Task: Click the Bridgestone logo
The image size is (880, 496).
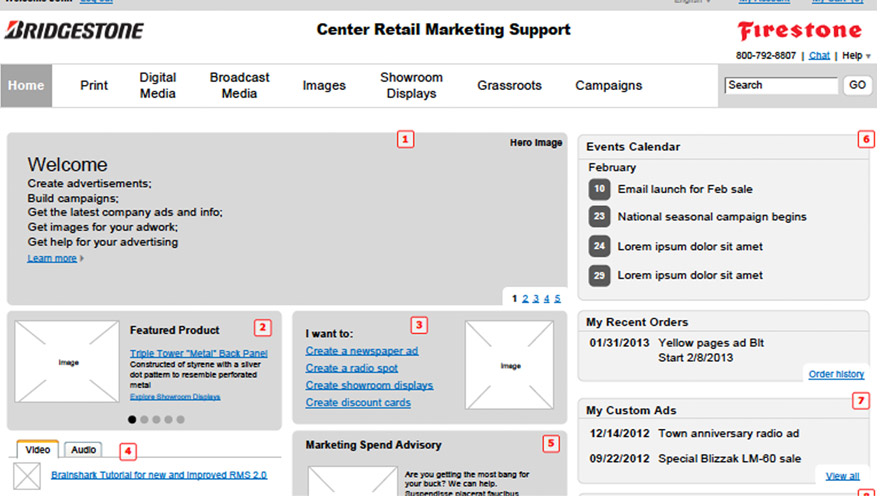Action: coord(74,30)
